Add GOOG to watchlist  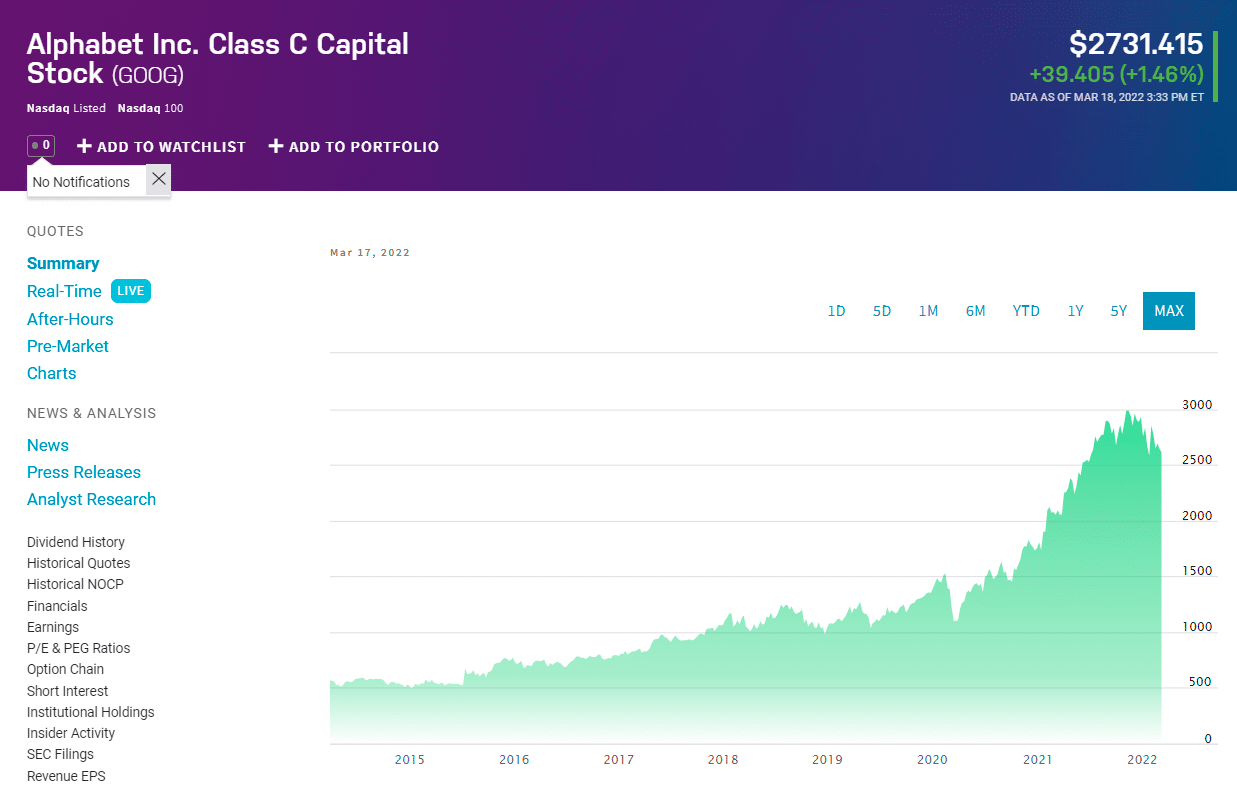(161, 147)
